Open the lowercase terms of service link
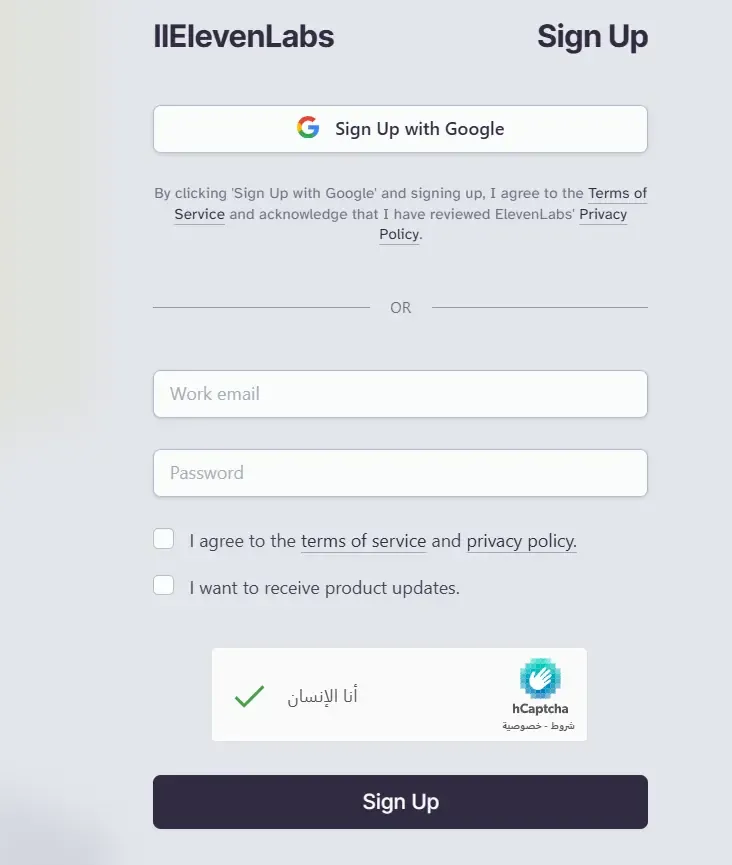 [x=363, y=541]
